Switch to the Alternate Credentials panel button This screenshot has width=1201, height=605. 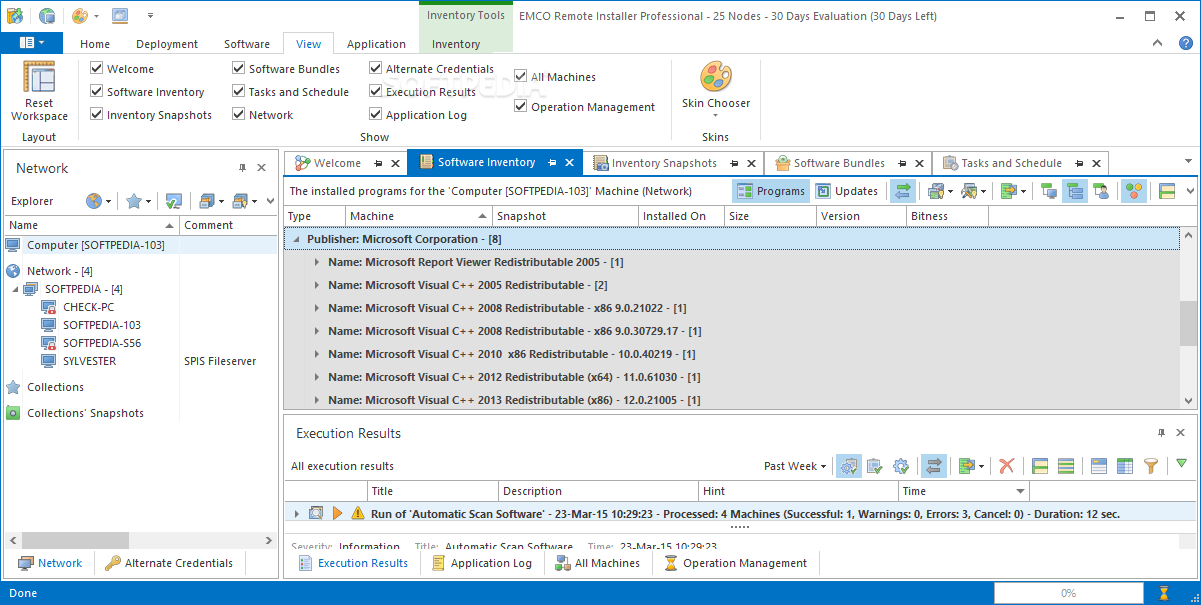(x=168, y=563)
